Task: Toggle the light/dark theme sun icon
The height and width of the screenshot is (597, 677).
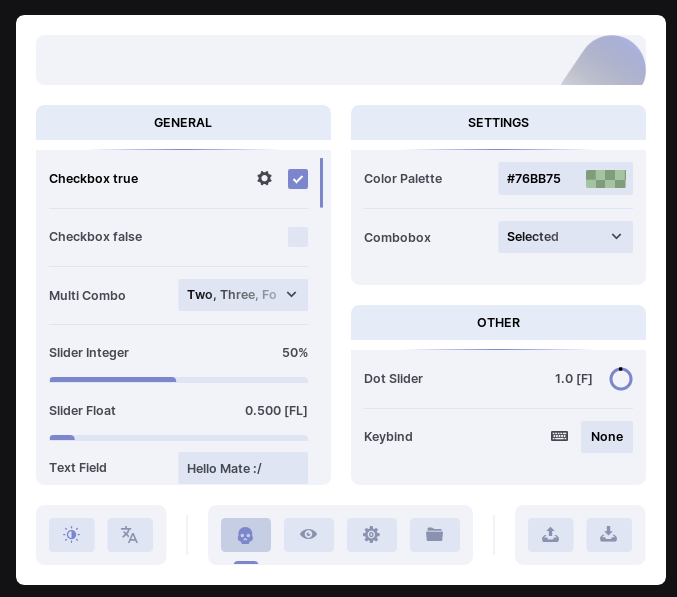Action: coord(72,535)
